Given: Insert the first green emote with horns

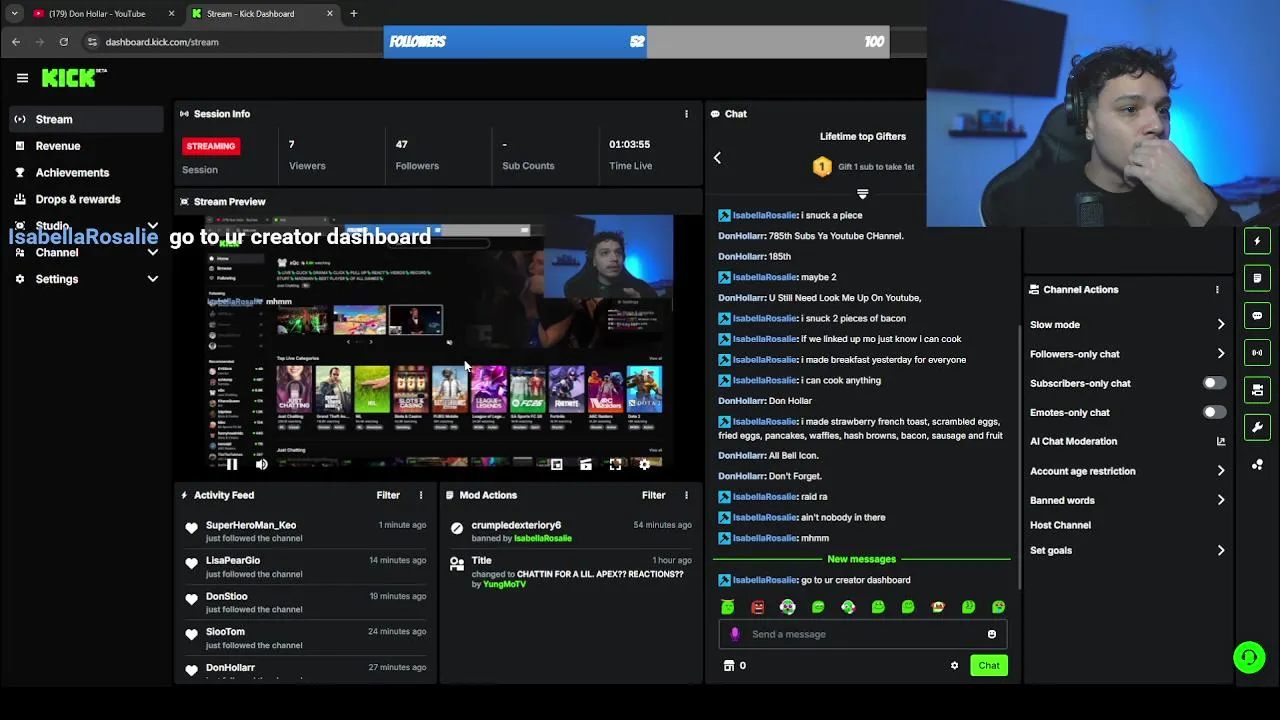Looking at the screenshot, I should pyautogui.click(x=728, y=607).
